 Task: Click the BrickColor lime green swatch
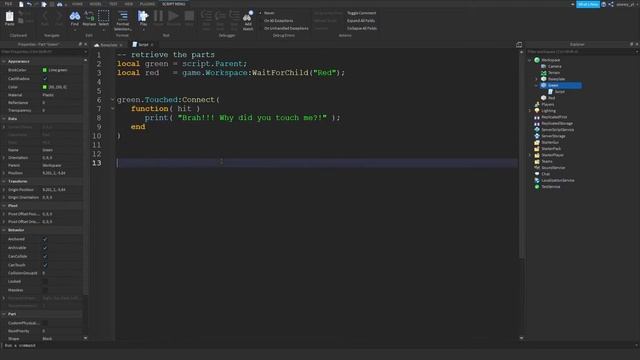44,70
